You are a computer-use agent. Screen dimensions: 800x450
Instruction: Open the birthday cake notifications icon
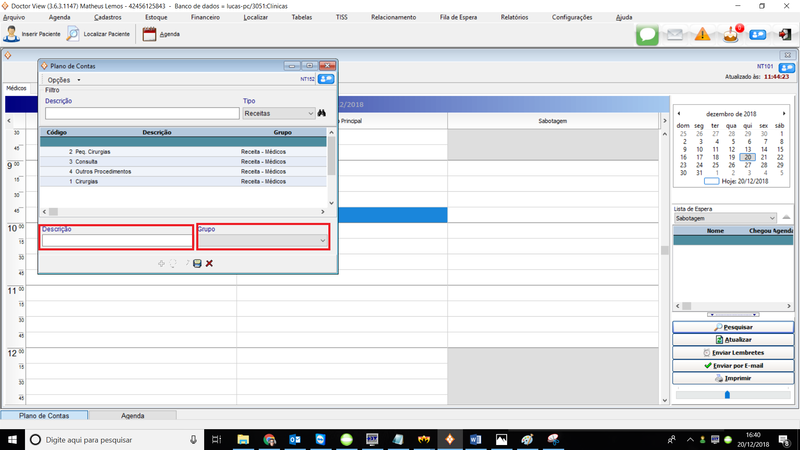pos(731,35)
